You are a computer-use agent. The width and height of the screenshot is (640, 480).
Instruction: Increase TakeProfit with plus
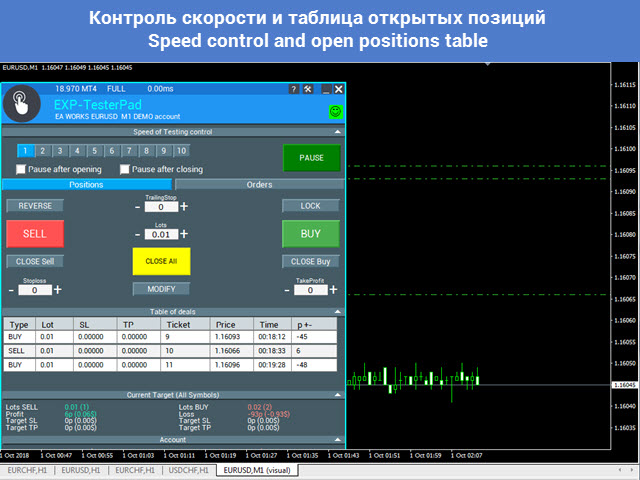click(333, 290)
